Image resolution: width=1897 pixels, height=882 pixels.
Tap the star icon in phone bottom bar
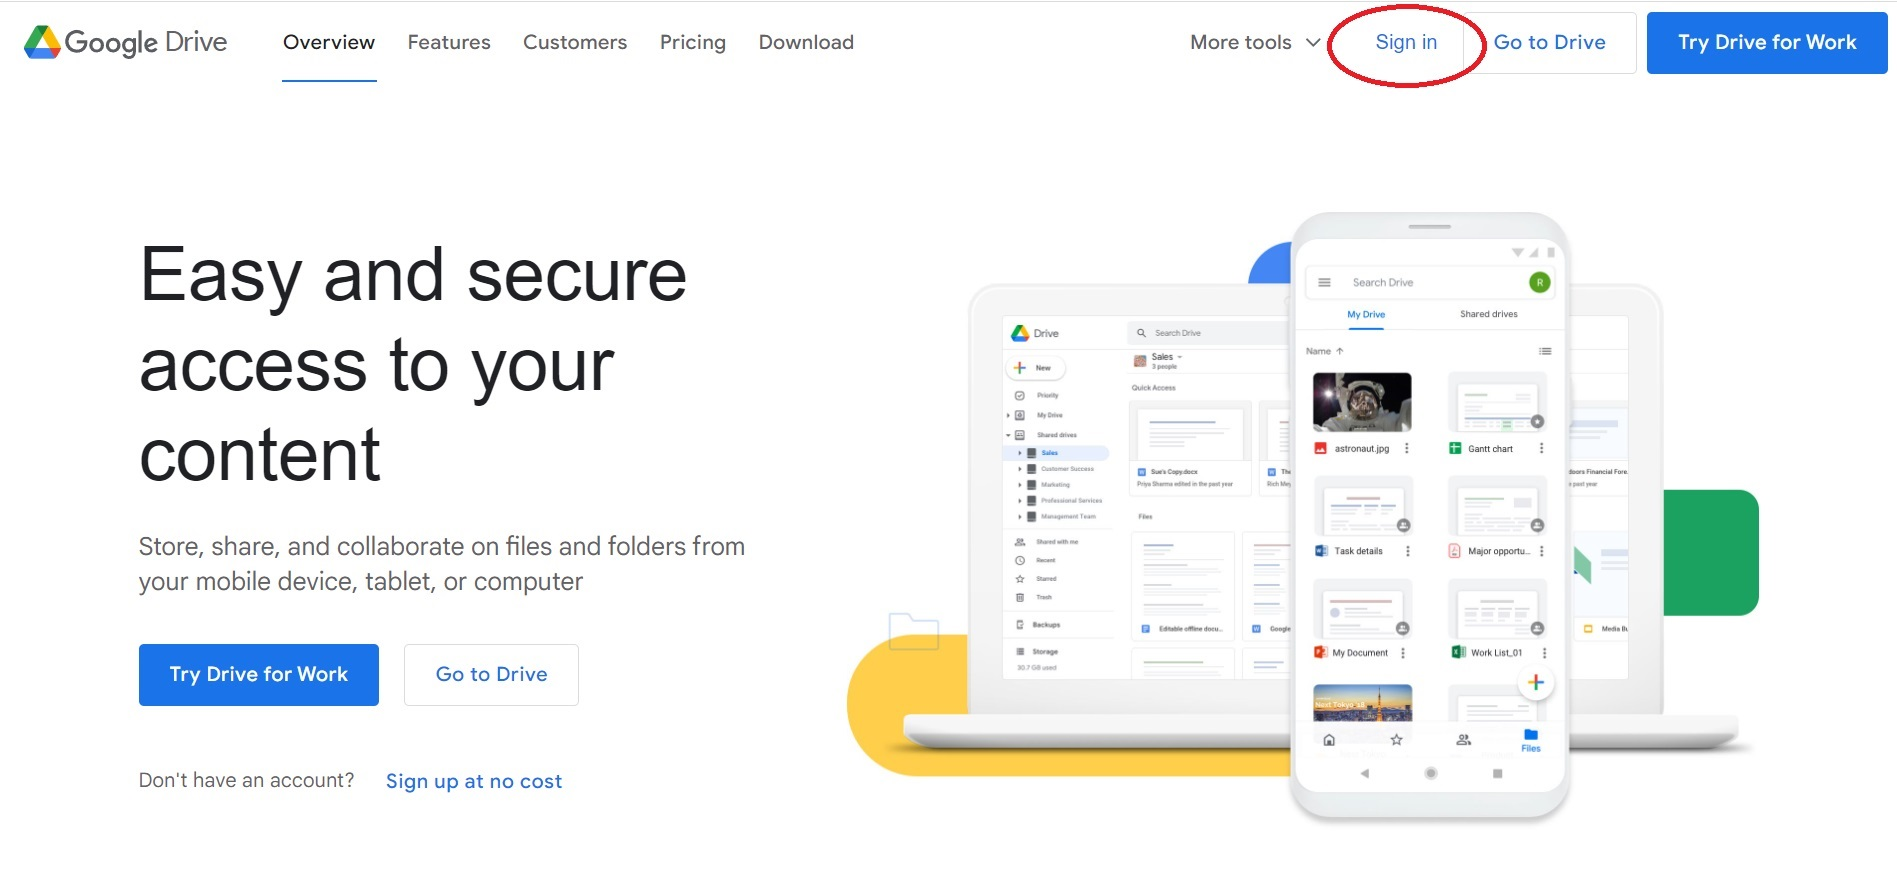point(1396,740)
